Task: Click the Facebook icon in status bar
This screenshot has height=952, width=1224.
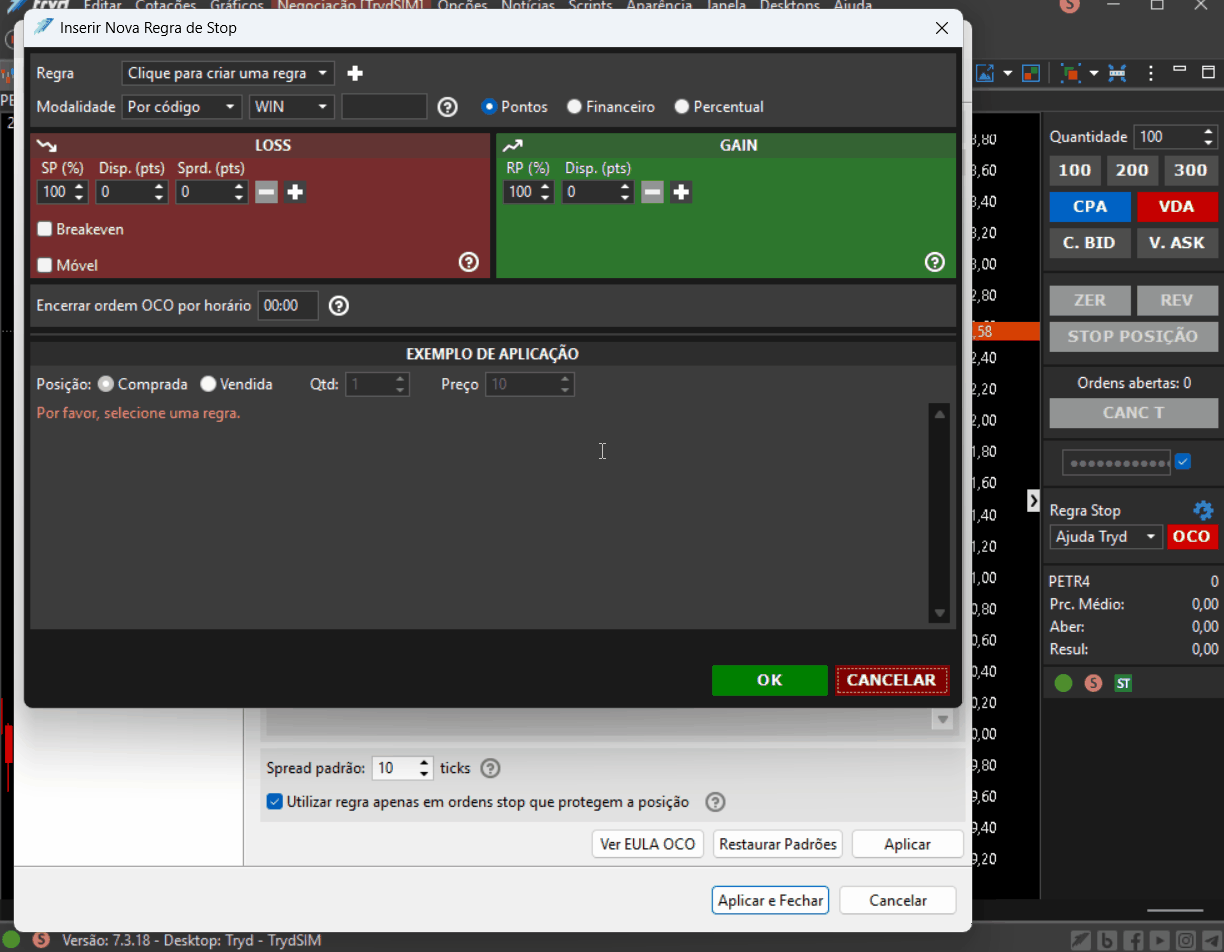Action: [x=1133, y=940]
